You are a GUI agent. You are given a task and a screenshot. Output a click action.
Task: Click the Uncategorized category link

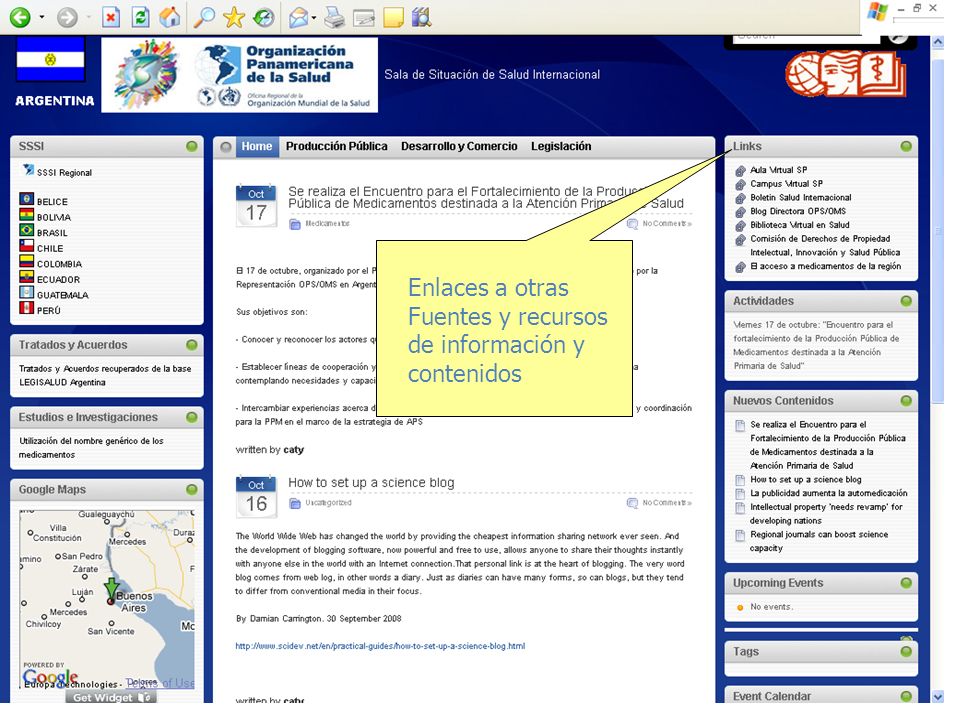coord(328,503)
